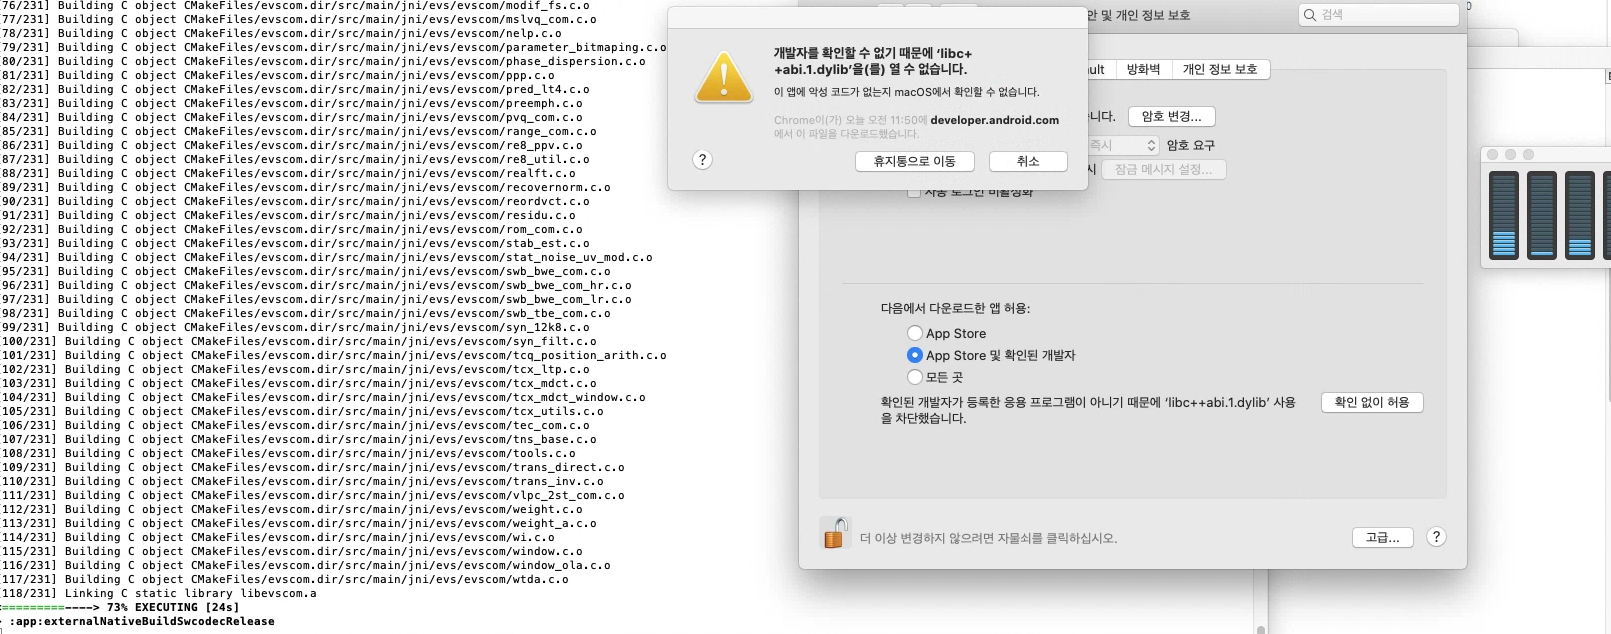Click the 다음에서 다운로드한 앱 허용 label
The height and width of the screenshot is (634, 1611).
pos(955,308)
